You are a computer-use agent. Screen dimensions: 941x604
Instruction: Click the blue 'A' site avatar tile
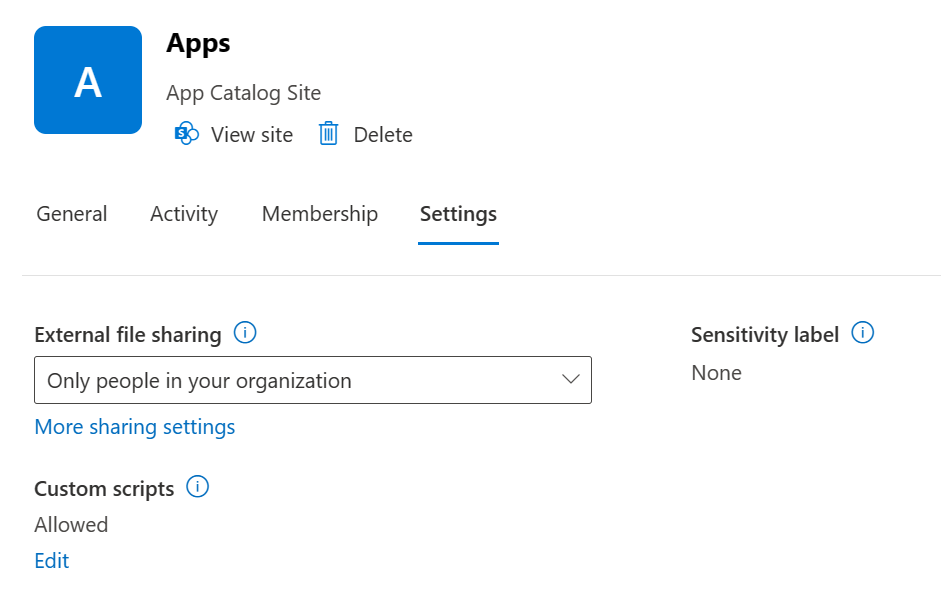point(88,80)
